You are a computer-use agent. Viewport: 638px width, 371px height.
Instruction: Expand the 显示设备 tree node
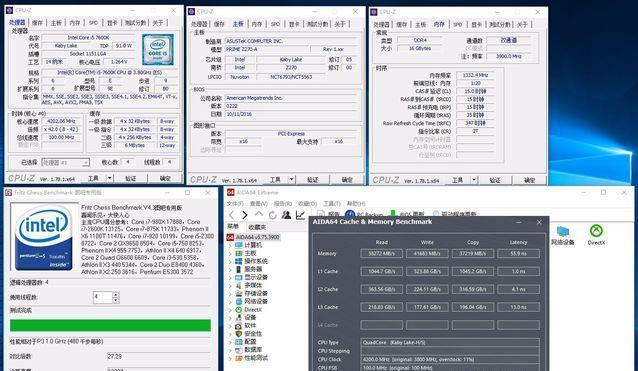tap(230, 277)
